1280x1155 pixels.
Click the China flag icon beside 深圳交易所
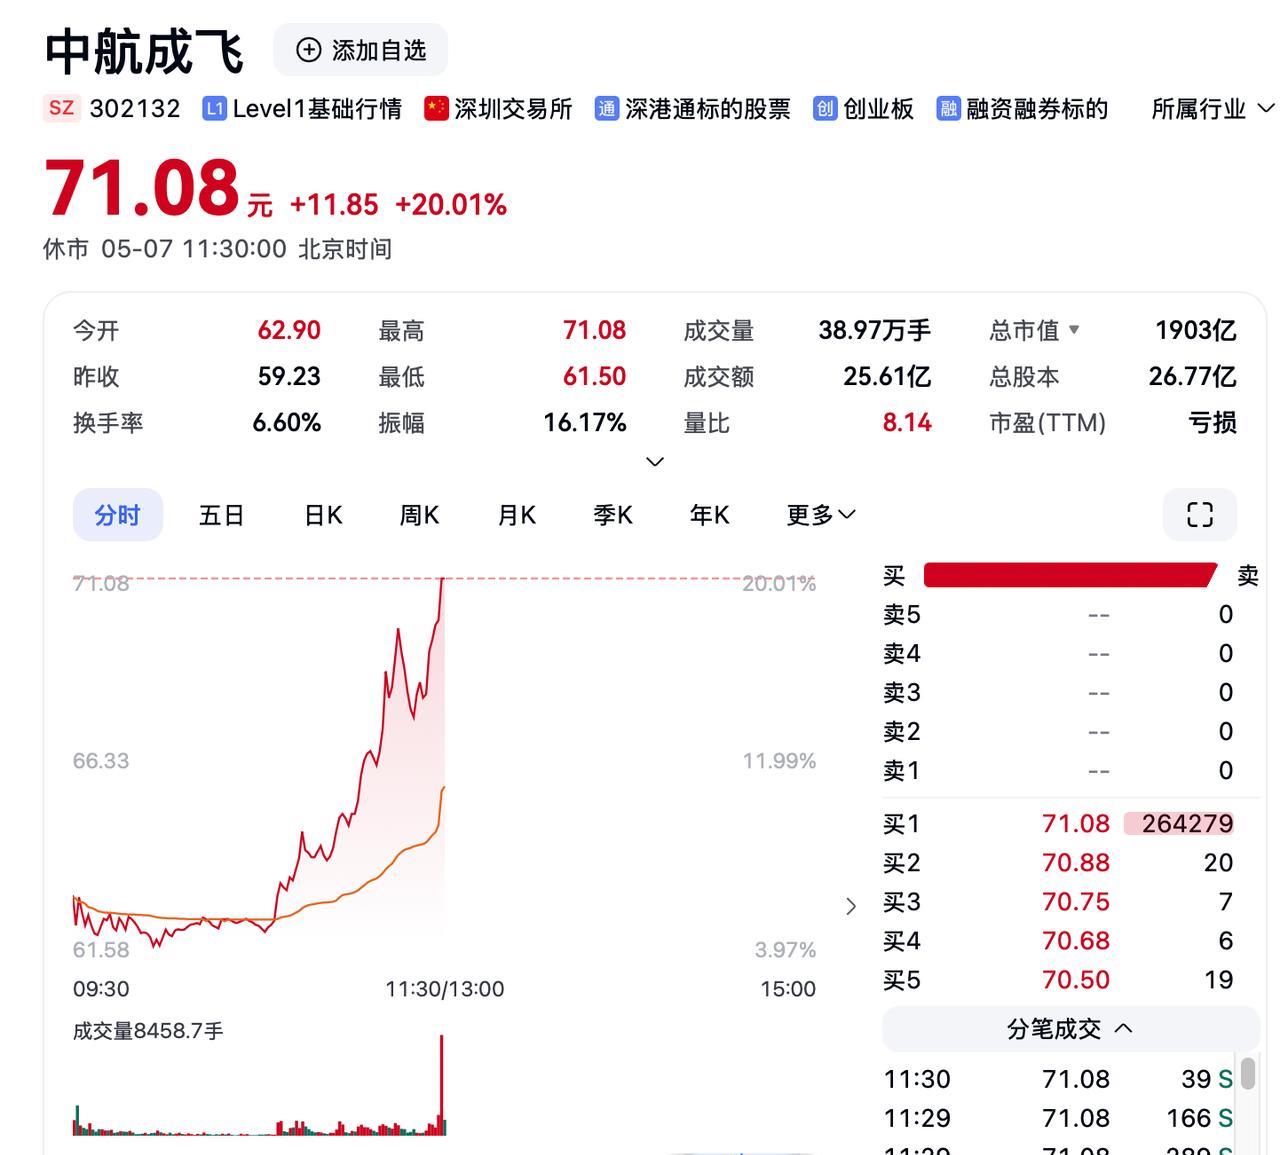click(436, 109)
